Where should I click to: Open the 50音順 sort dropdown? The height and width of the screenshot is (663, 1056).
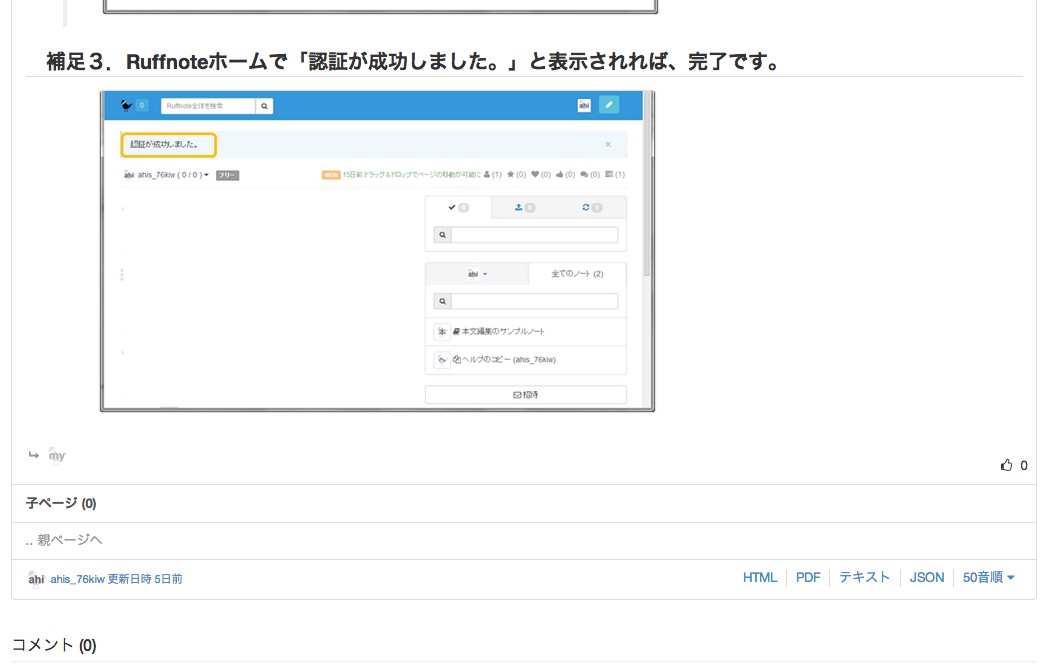[x=988, y=577]
